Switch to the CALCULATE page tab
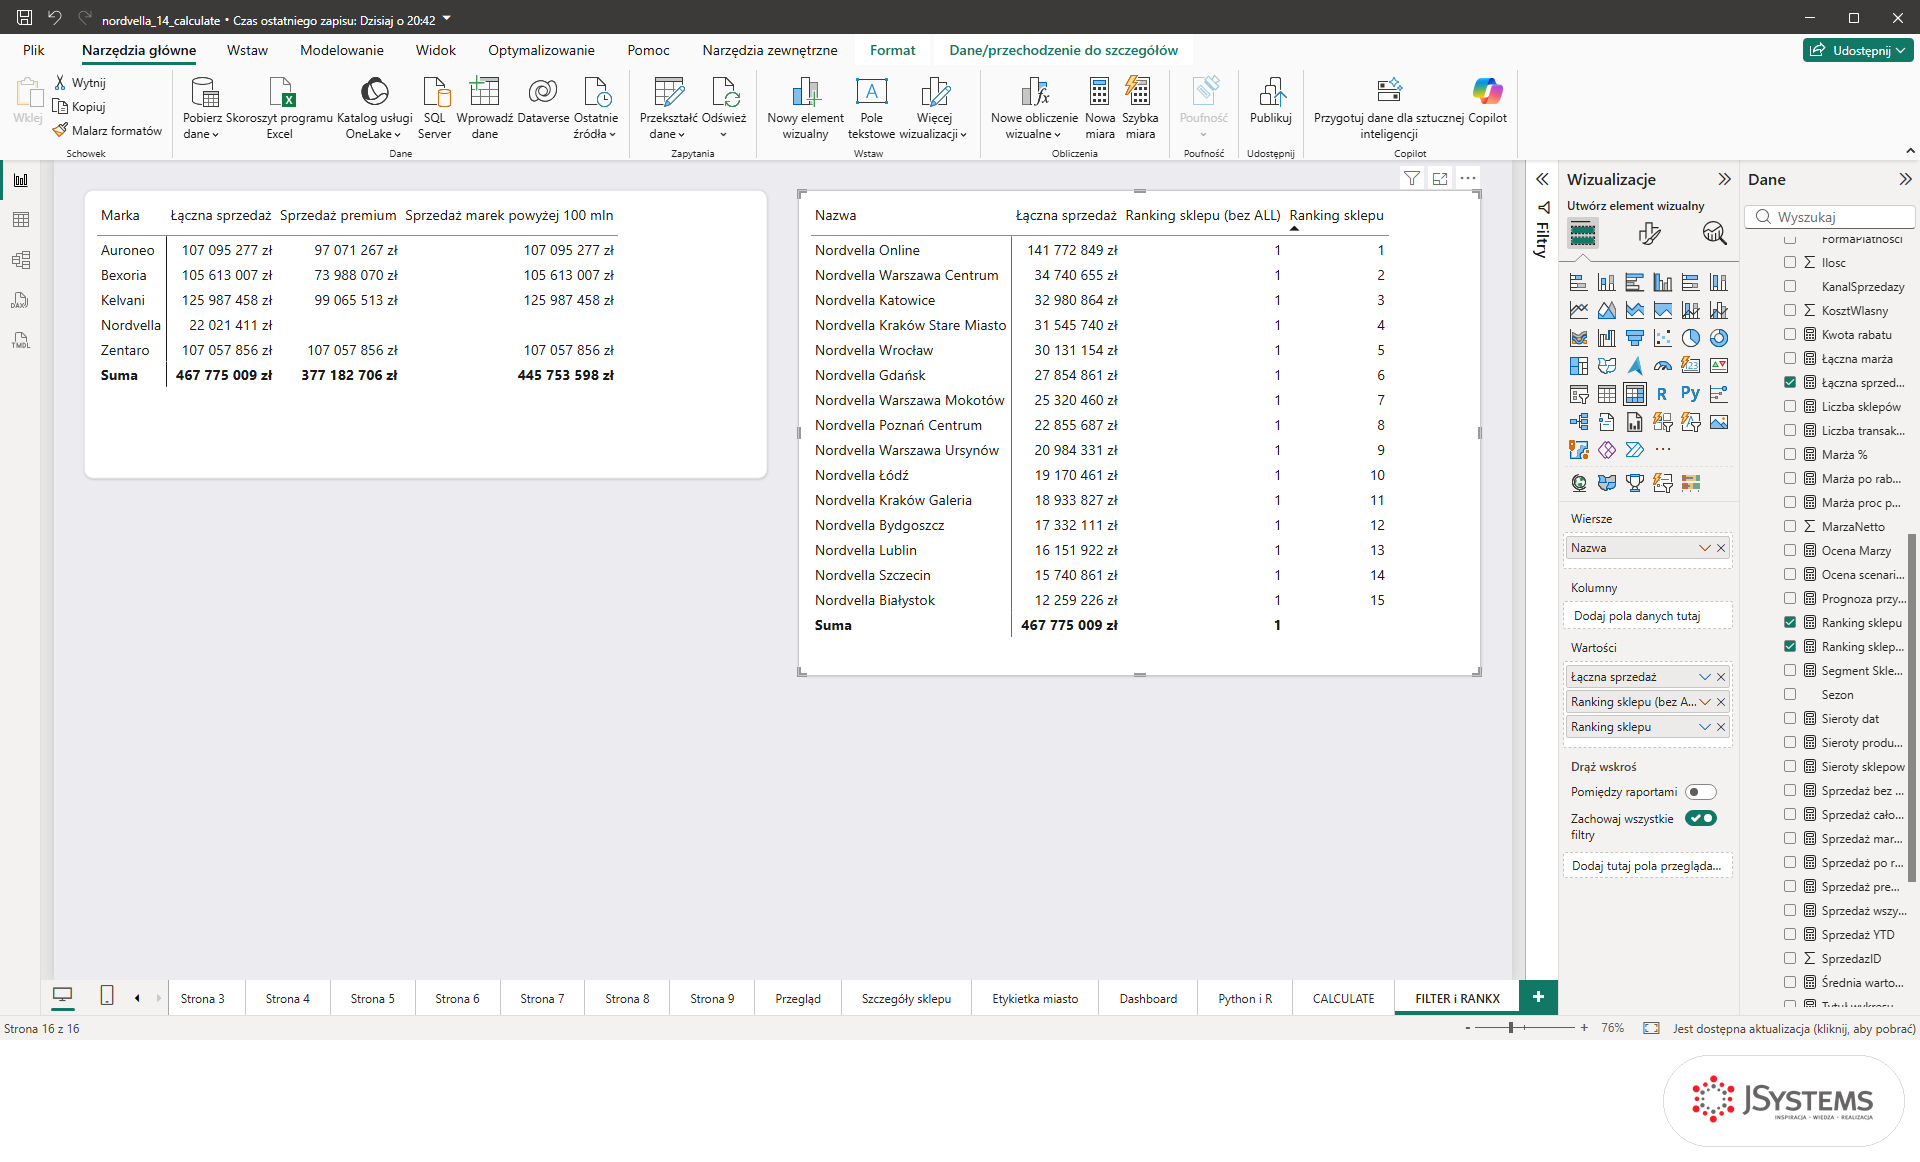 (x=1343, y=998)
